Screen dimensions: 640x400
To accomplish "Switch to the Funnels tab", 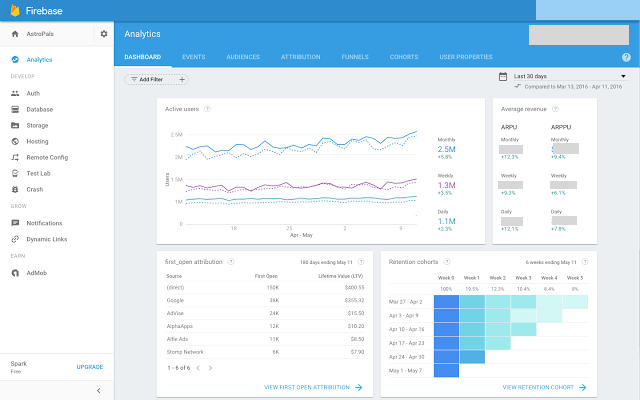I will 355,57.
